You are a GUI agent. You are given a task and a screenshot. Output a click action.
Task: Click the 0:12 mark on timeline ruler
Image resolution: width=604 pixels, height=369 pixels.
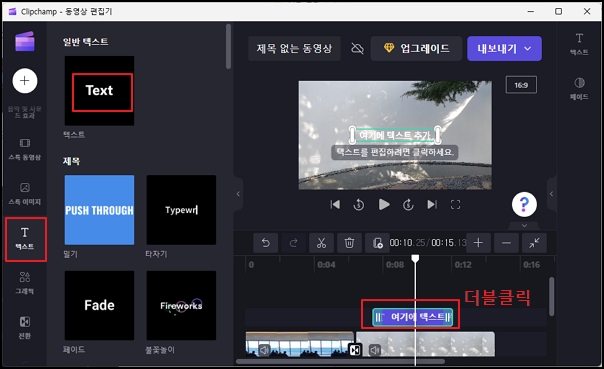coord(463,265)
